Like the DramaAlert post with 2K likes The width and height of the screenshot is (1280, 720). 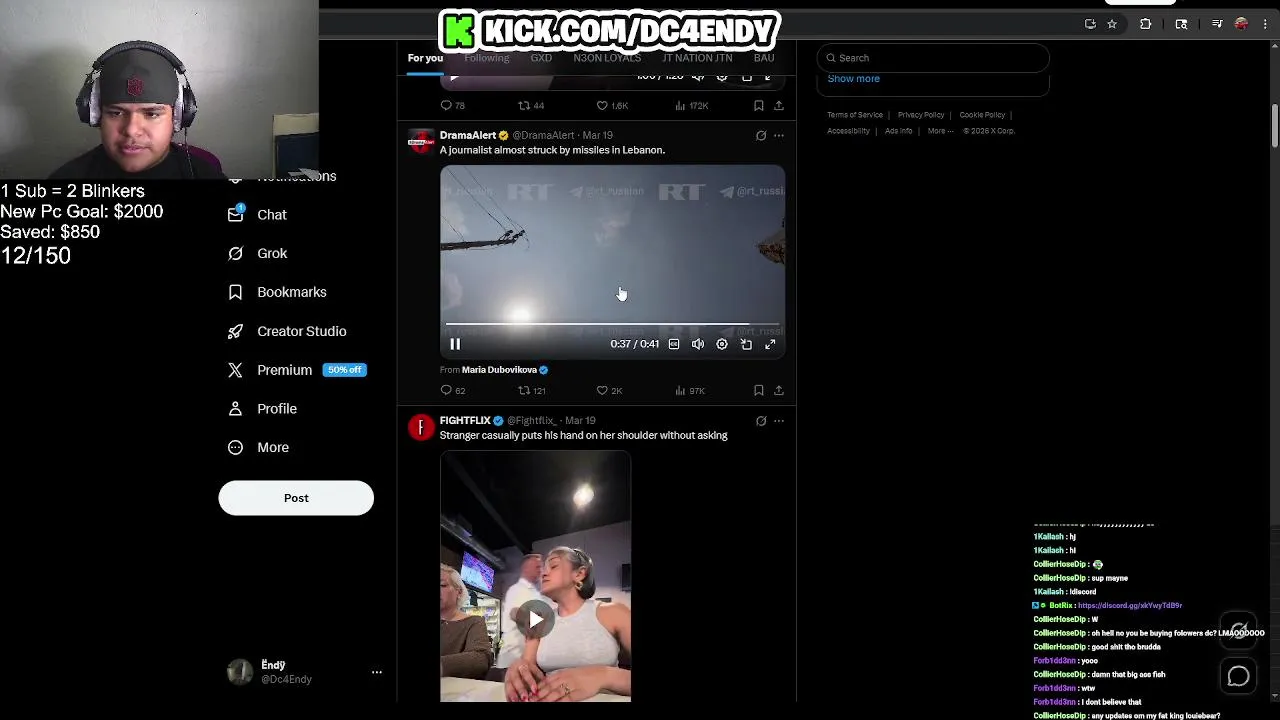pyautogui.click(x=609, y=390)
